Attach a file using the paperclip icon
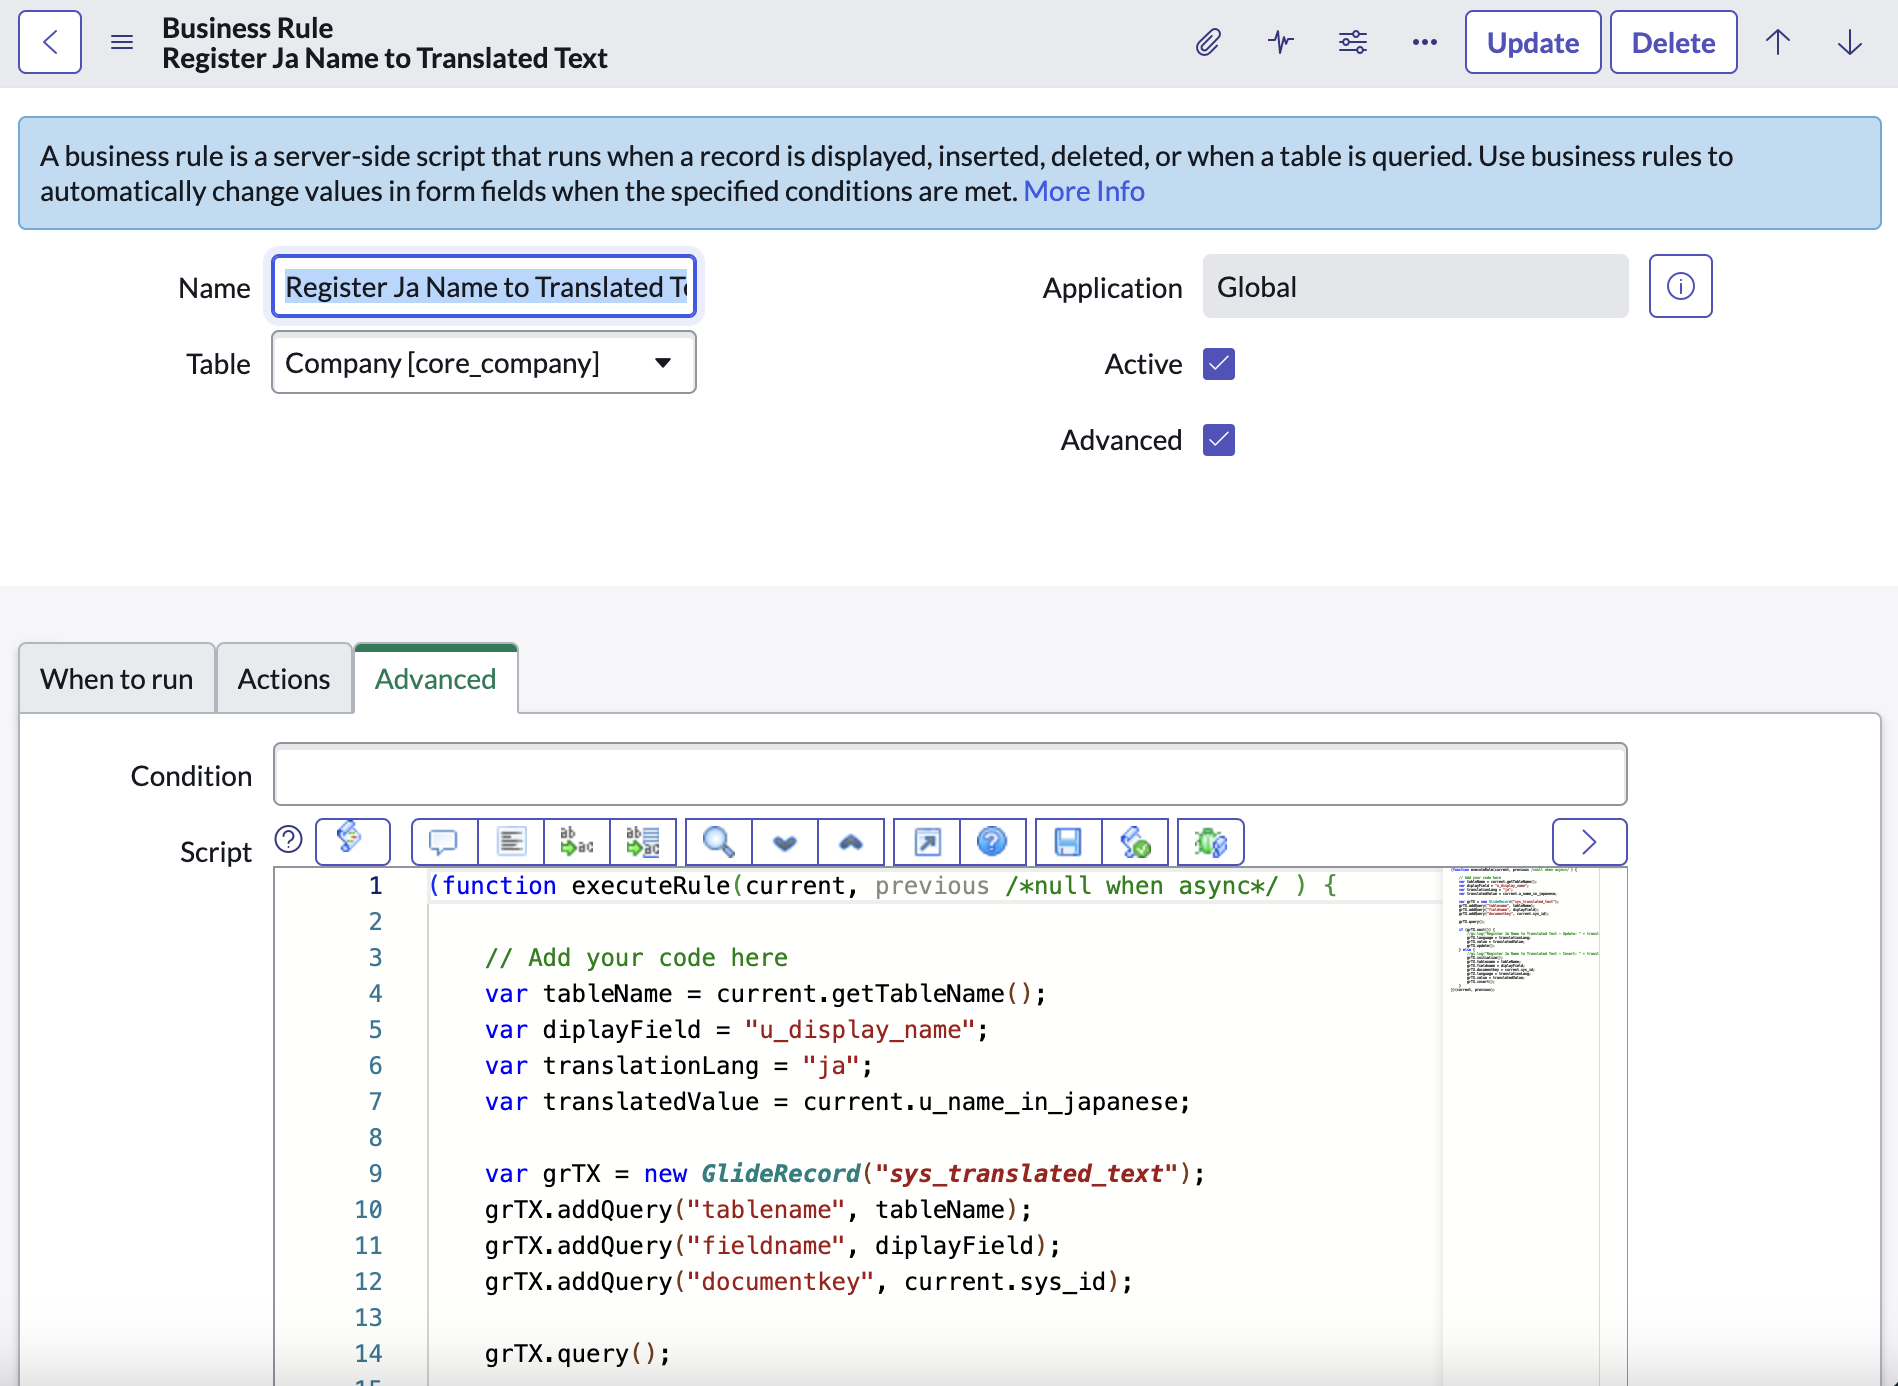1898x1386 pixels. click(1207, 42)
